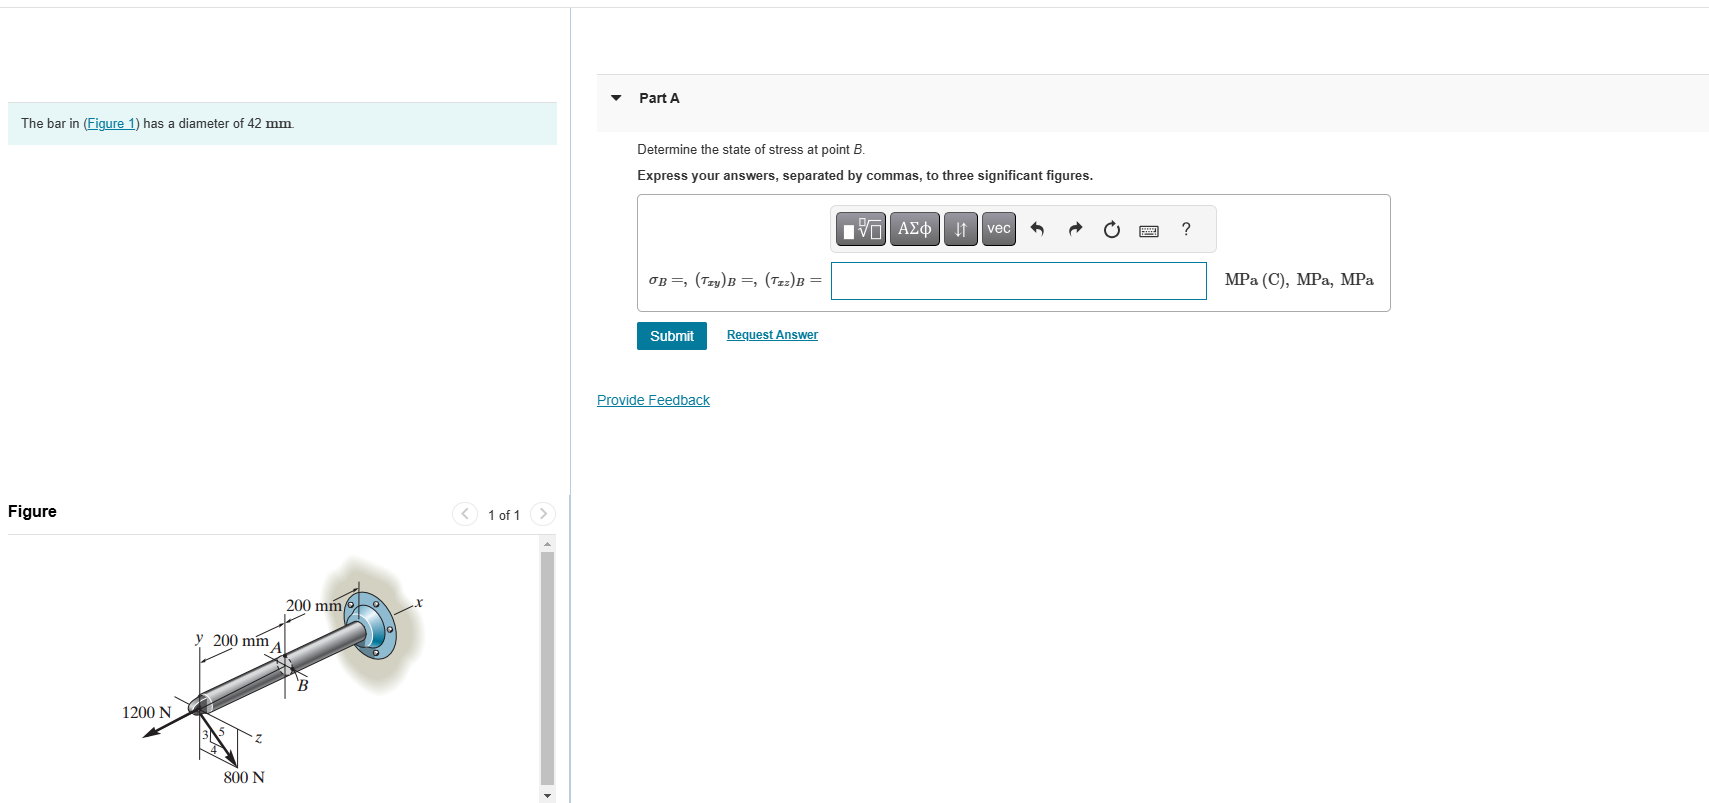Insert vector notation with vec button
Screen dimensions: 1709x803
pos(999,229)
